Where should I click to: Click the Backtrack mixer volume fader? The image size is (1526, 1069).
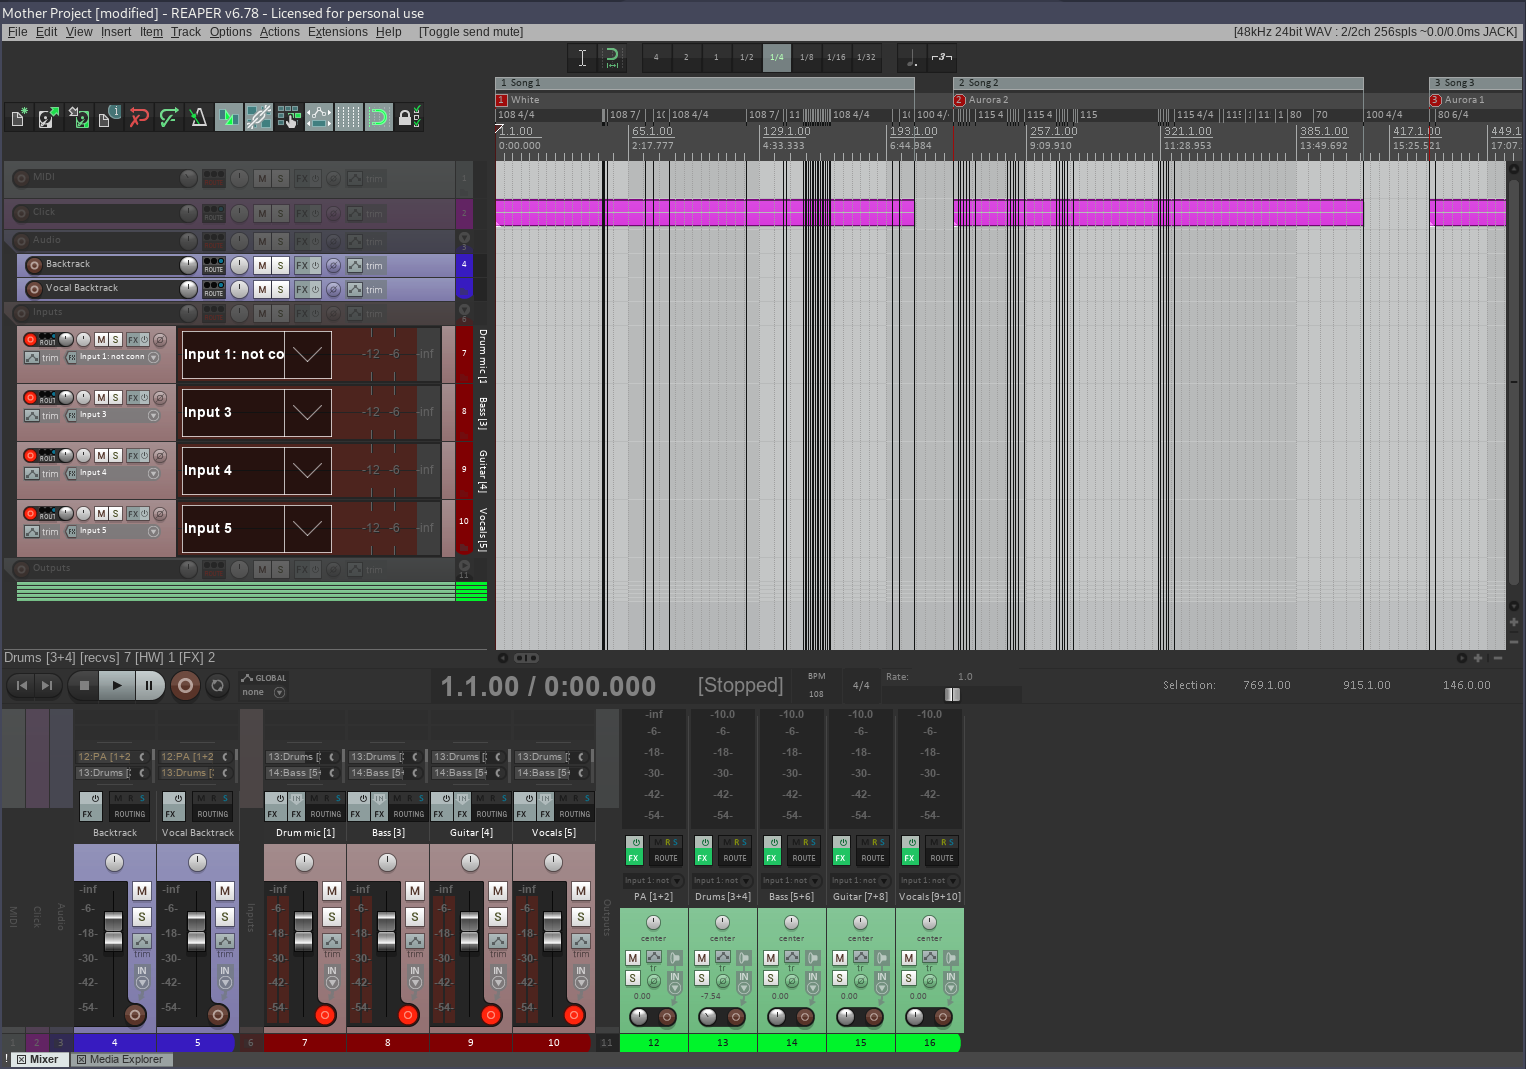point(114,931)
